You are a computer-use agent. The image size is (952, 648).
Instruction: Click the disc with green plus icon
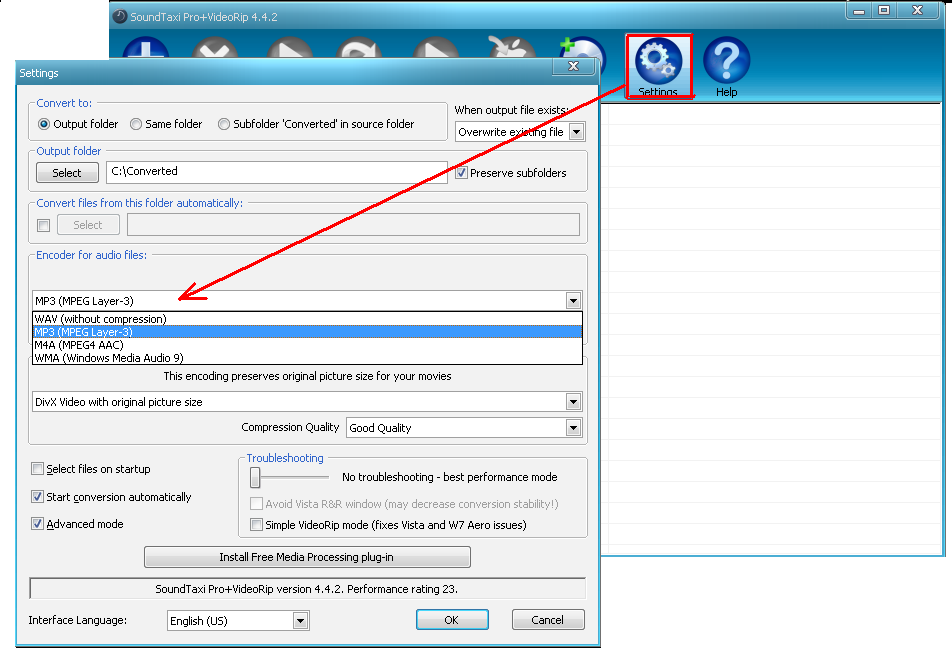point(583,47)
